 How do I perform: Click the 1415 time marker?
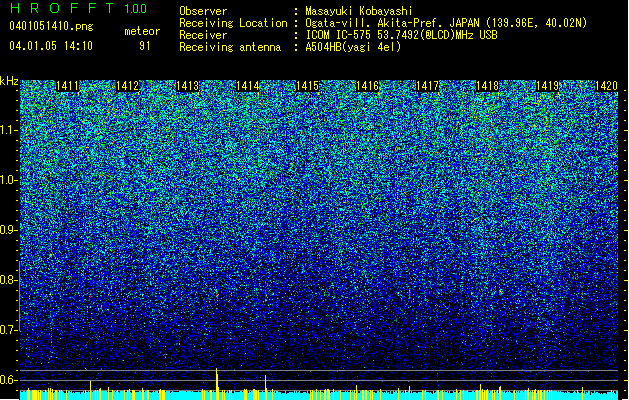pos(307,86)
